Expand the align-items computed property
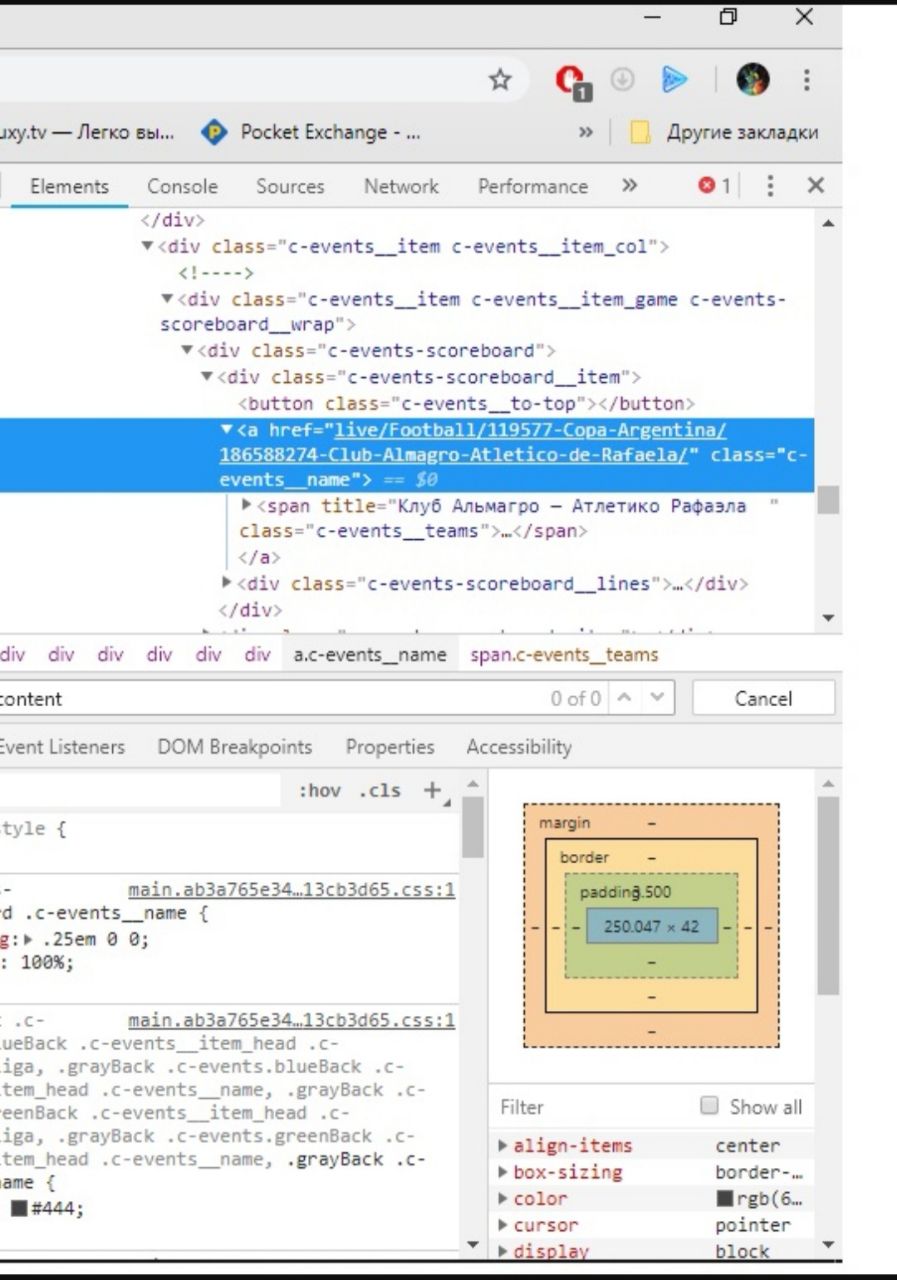 [505, 1146]
